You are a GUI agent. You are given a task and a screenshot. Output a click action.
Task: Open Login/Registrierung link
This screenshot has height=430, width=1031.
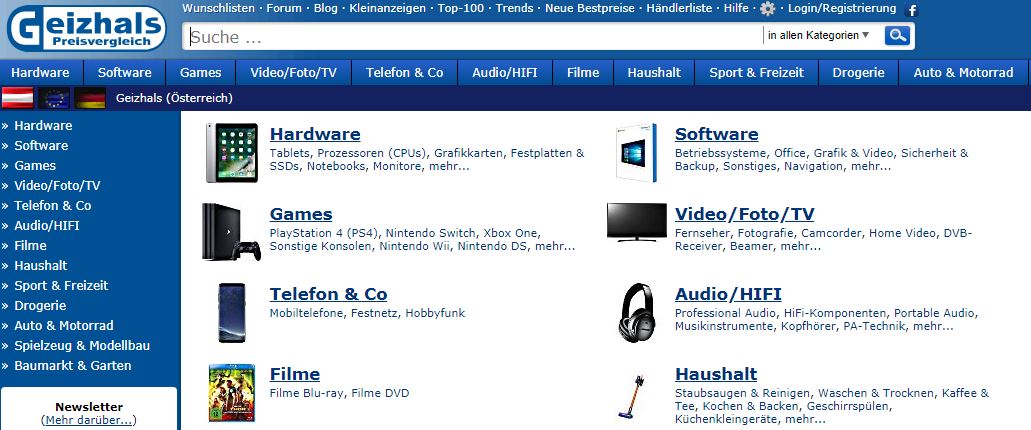(x=842, y=9)
